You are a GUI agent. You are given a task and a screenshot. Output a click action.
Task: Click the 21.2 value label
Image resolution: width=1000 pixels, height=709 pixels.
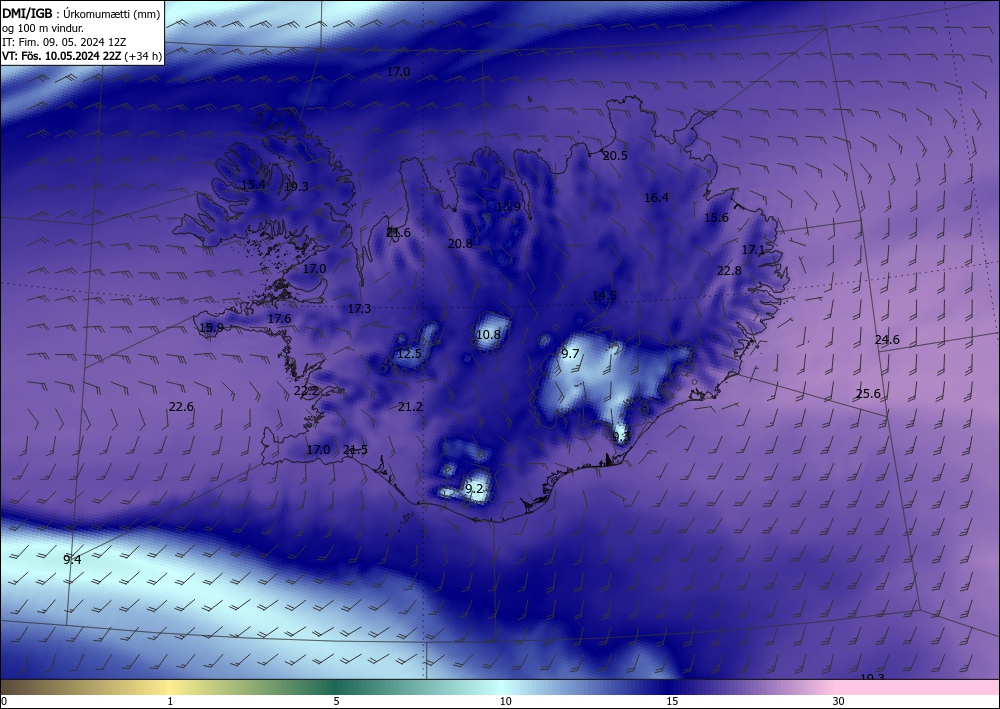coord(410,406)
